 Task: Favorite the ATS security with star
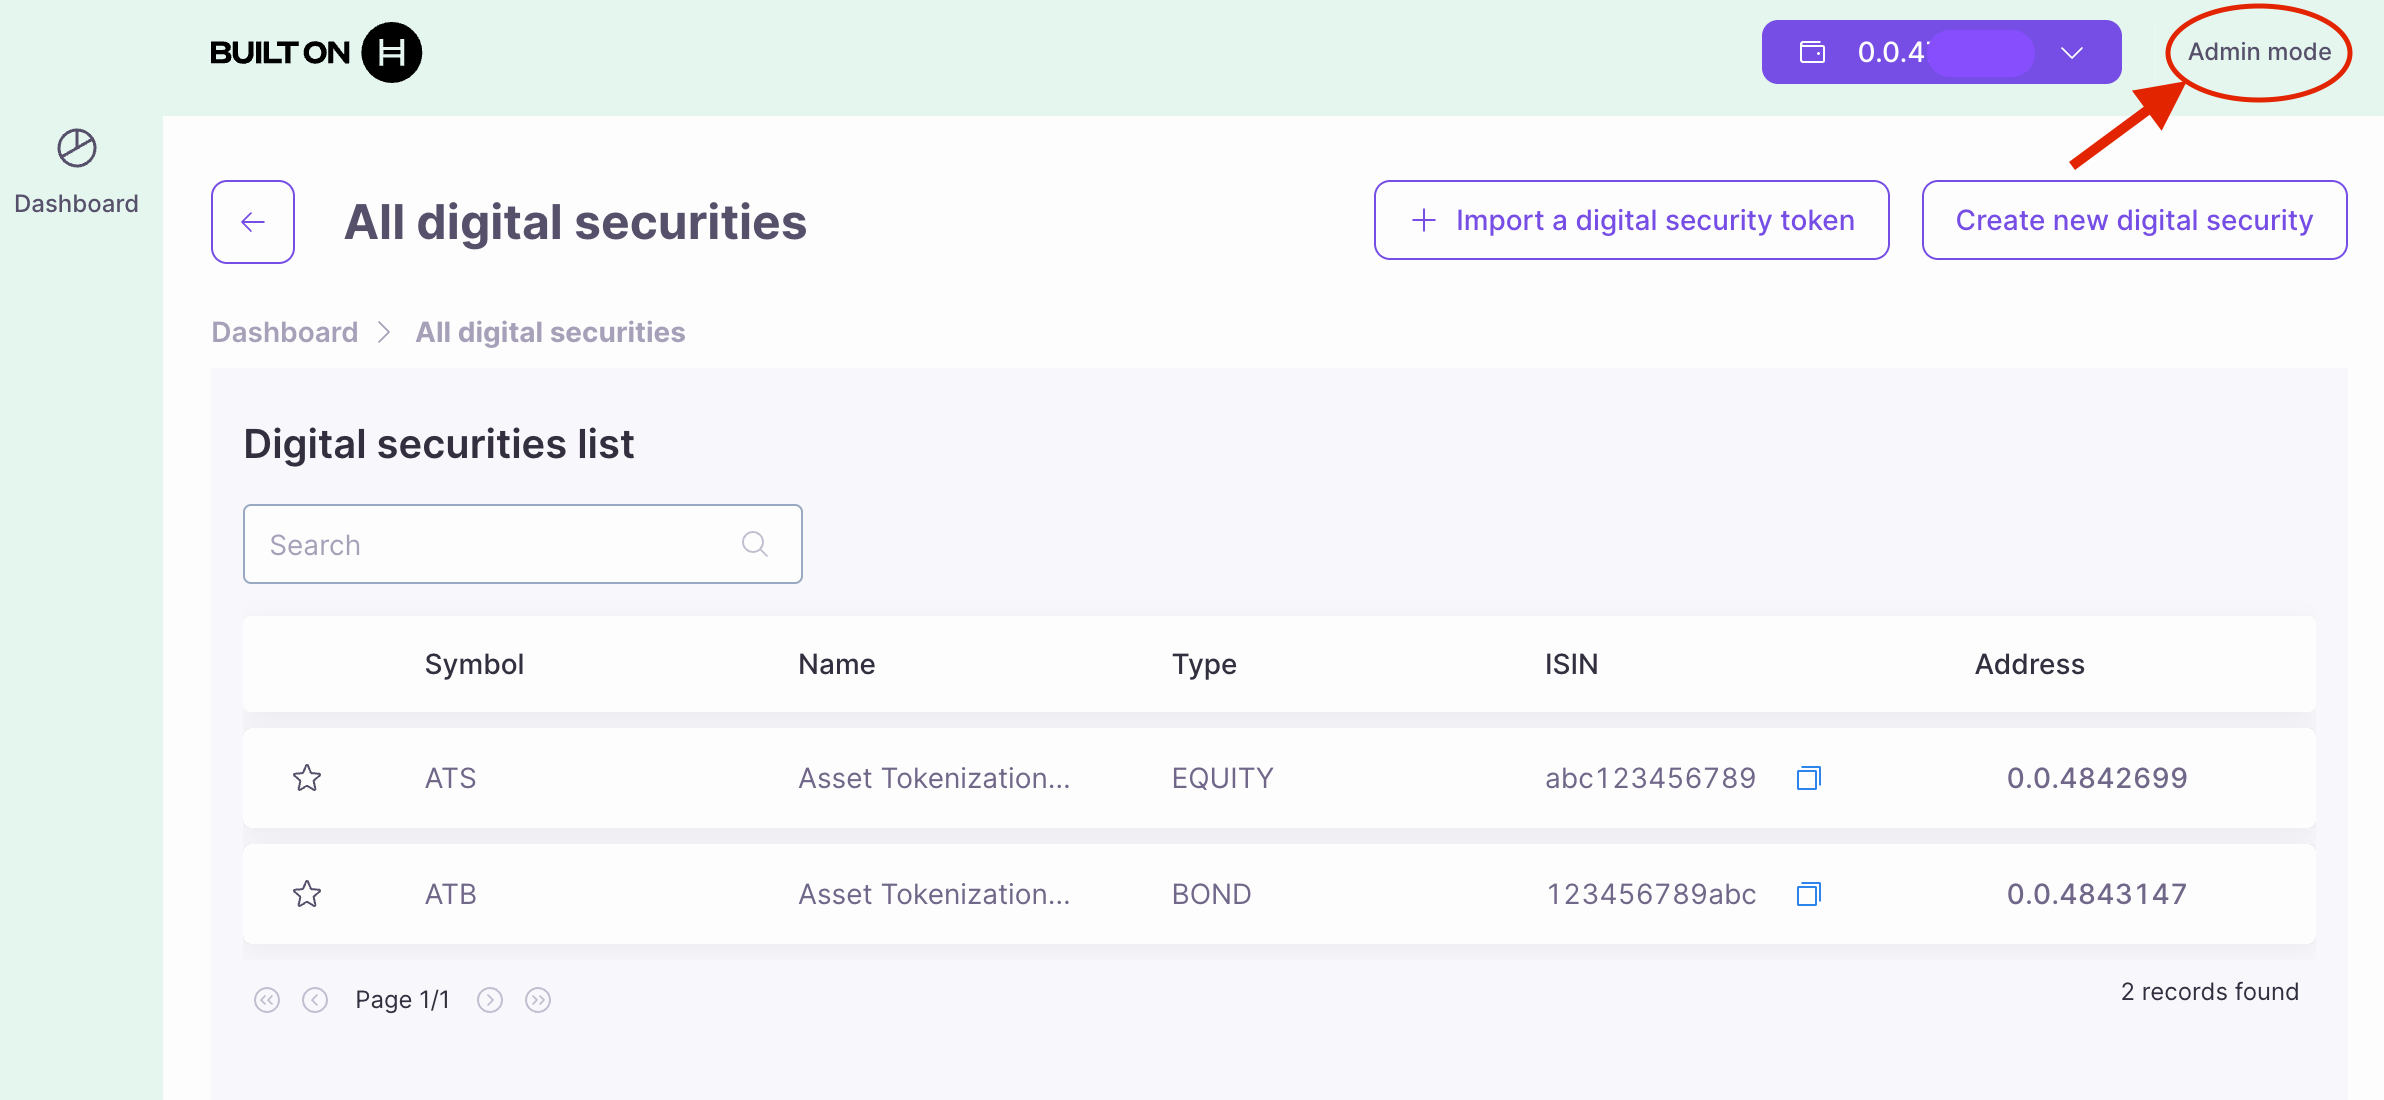(307, 778)
